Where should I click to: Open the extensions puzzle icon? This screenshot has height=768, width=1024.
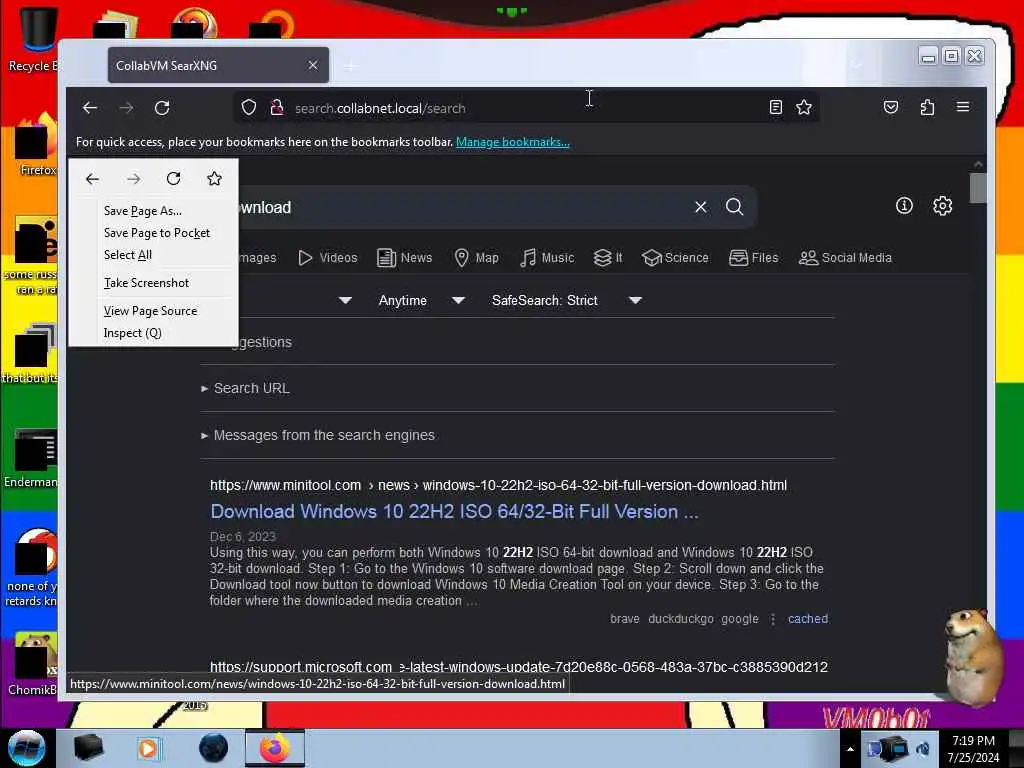point(927,107)
